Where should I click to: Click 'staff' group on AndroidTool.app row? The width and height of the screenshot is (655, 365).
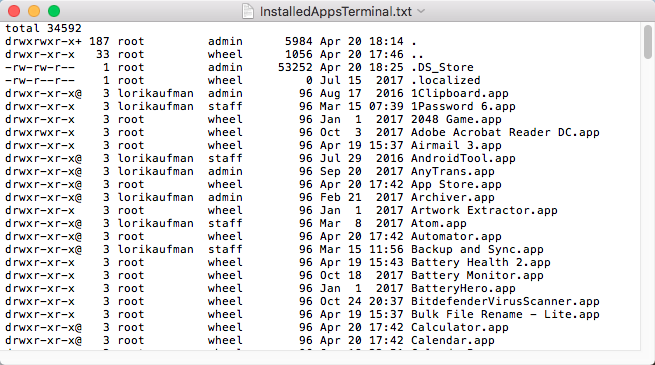tap(225, 158)
